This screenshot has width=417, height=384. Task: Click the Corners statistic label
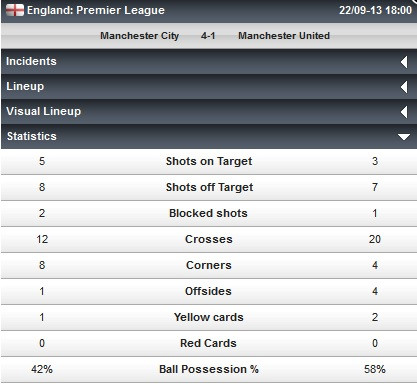point(209,265)
